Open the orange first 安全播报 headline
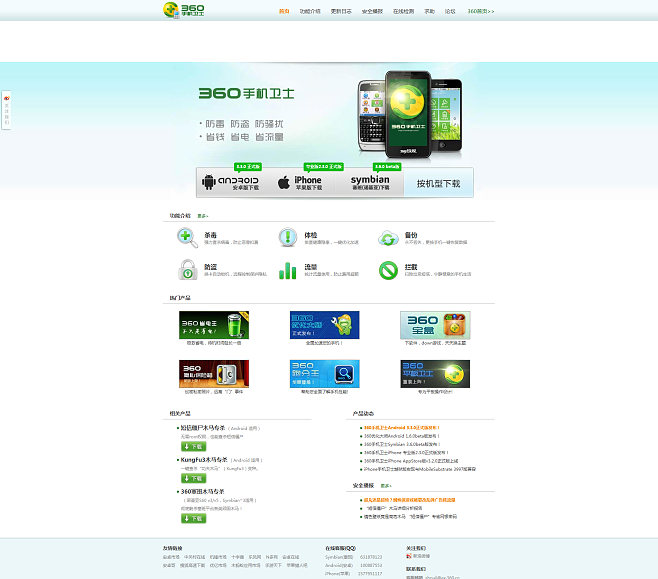658x579 pixels. tap(410, 500)
